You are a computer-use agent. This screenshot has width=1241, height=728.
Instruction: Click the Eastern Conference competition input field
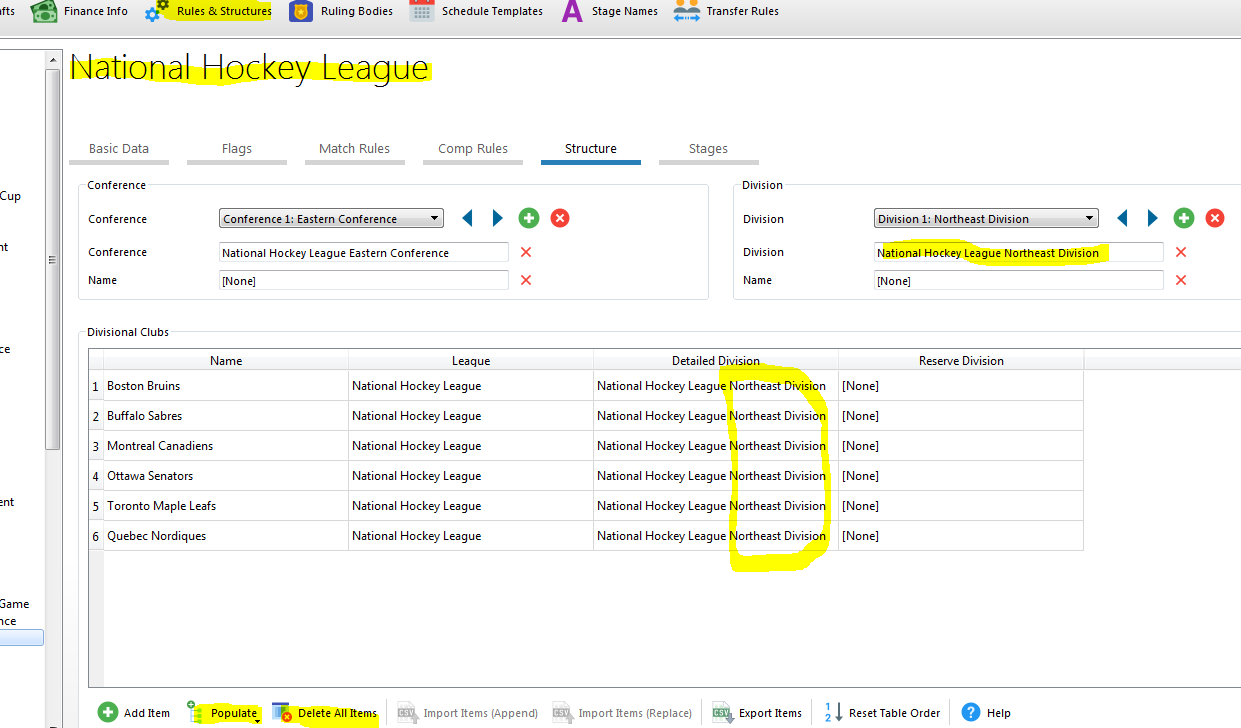pos(364,253)
